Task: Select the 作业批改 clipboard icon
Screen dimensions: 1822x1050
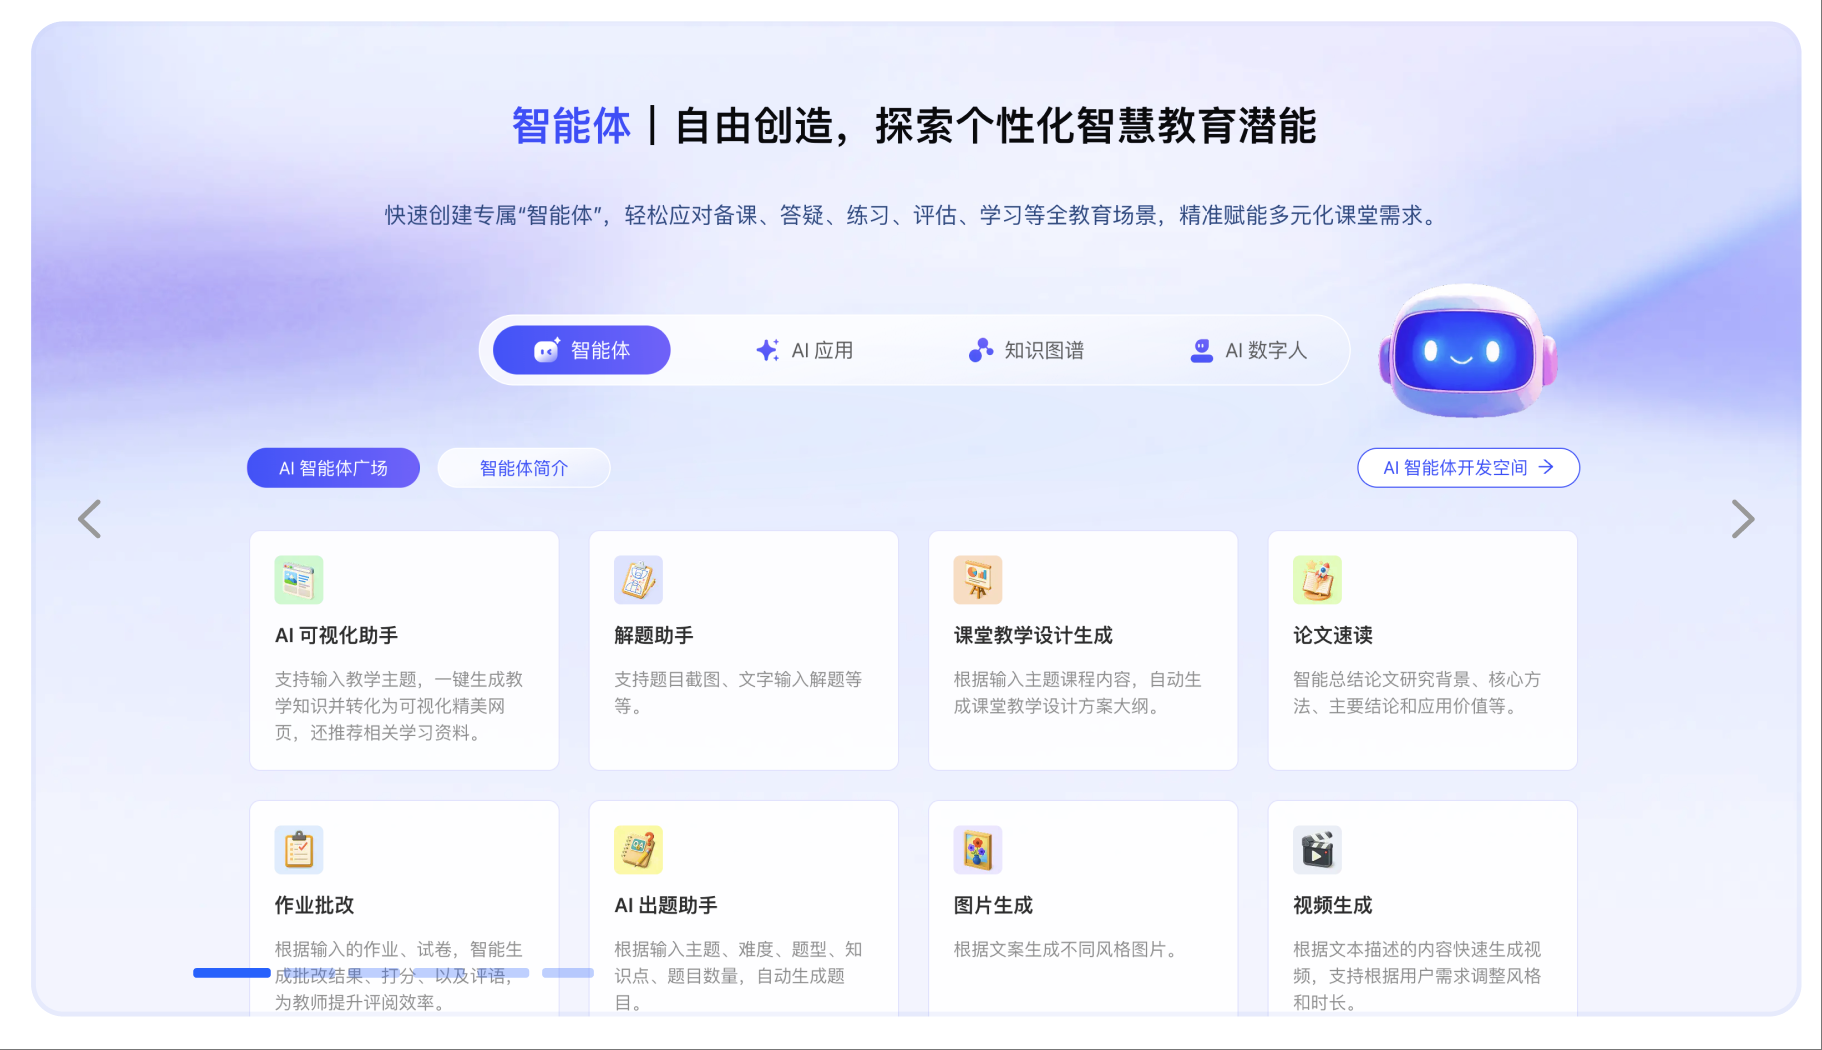Action: 299,850
